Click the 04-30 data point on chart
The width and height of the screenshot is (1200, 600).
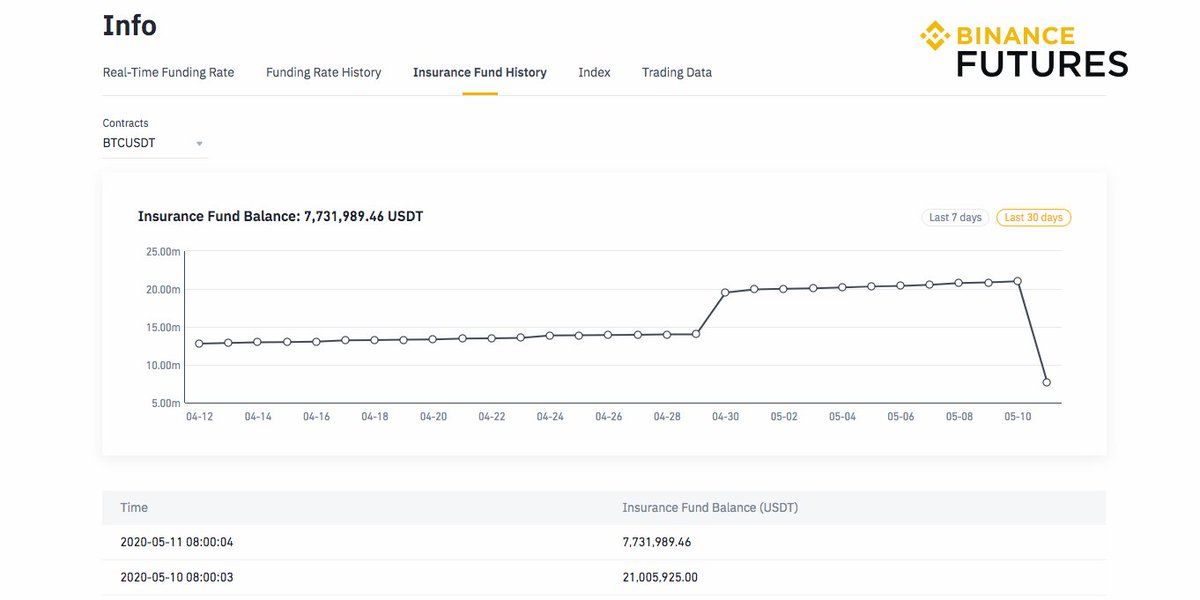[725, 293]
